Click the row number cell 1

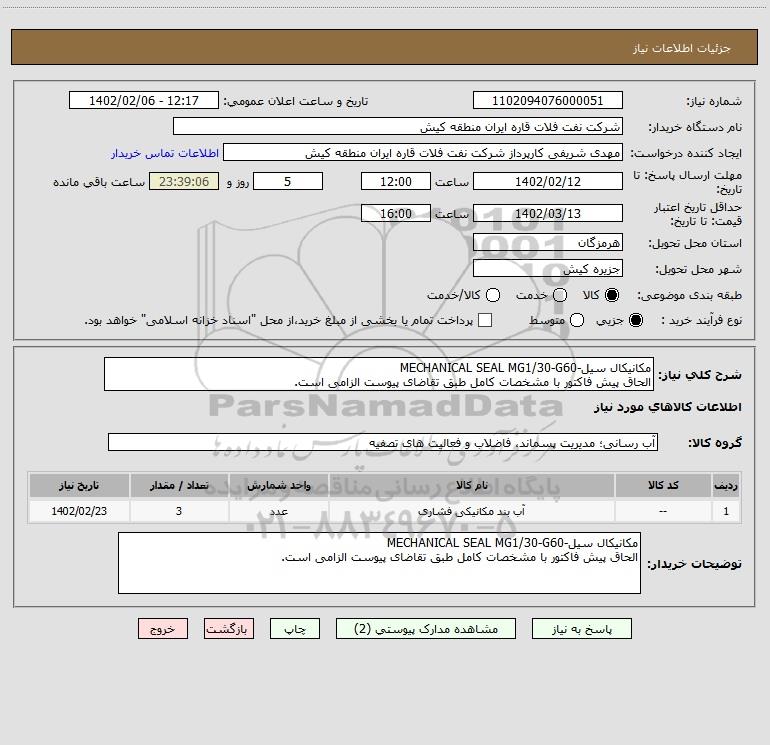[x=726, y=511]
